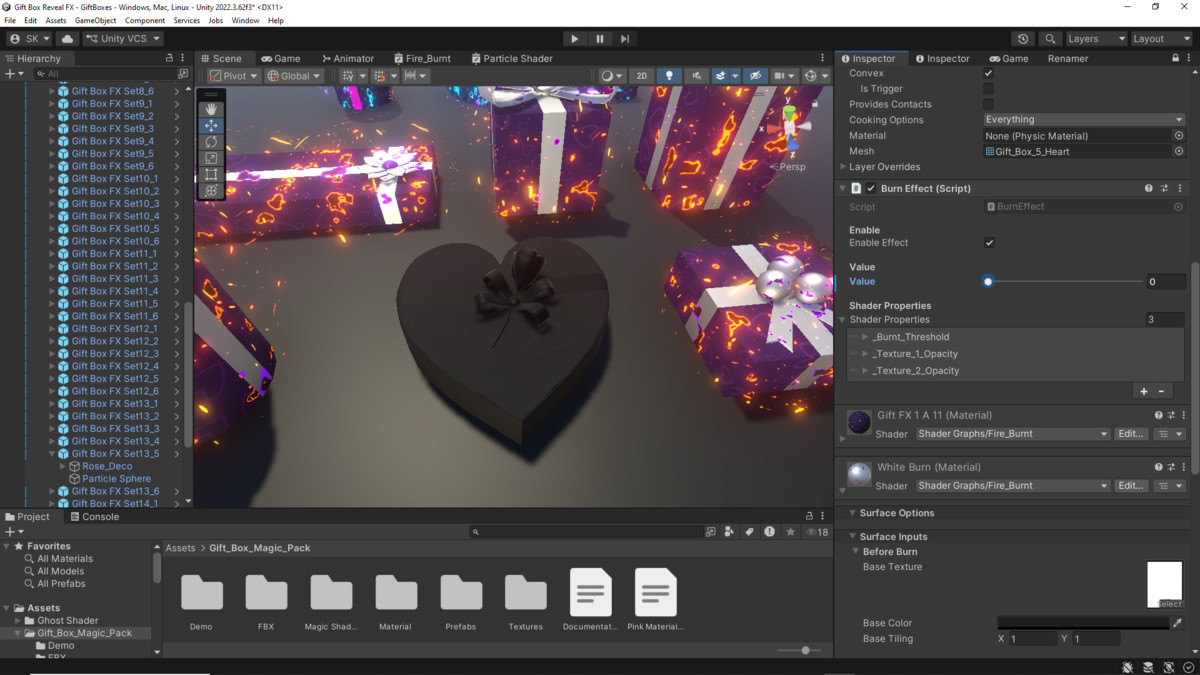Collapse the Surface Inputs section
Viewport: 1200px width, 675px height.
(x=852, y=537)
